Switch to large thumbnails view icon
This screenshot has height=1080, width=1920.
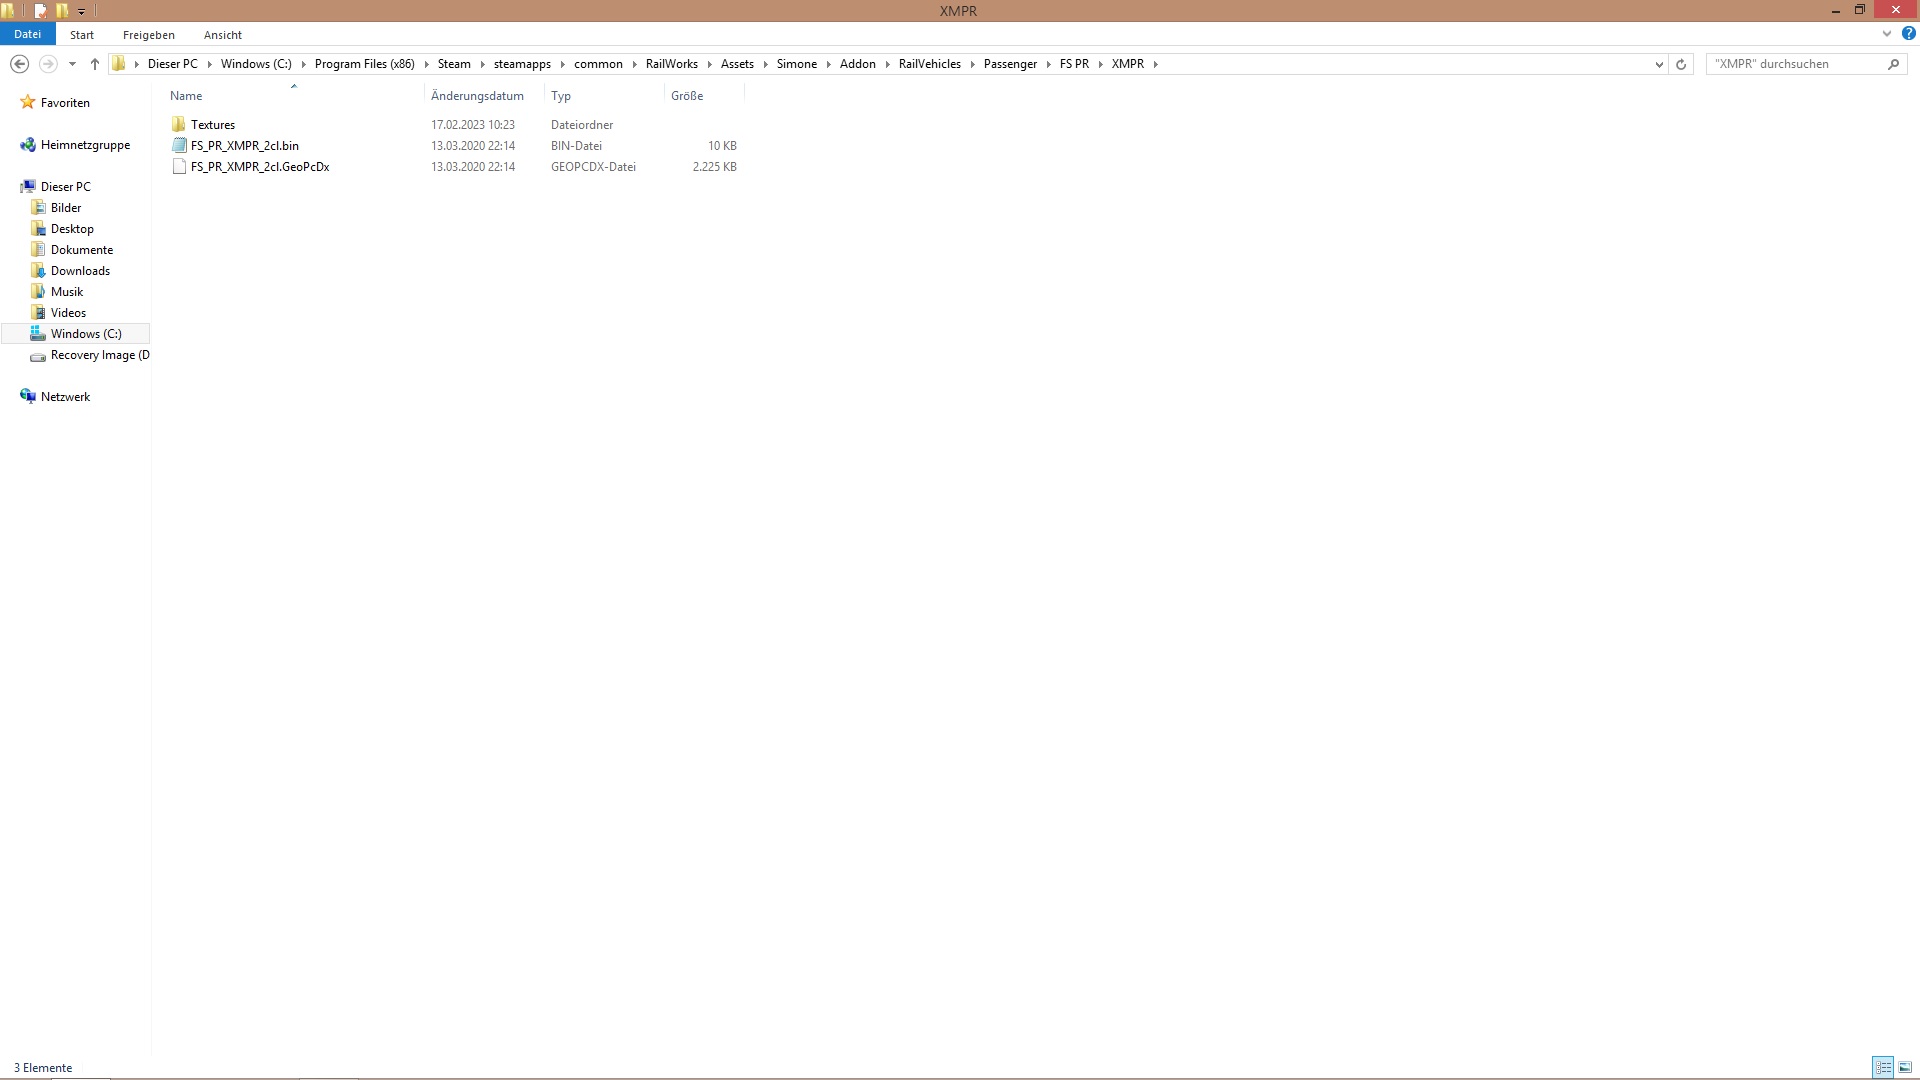click(1905, 1068)
